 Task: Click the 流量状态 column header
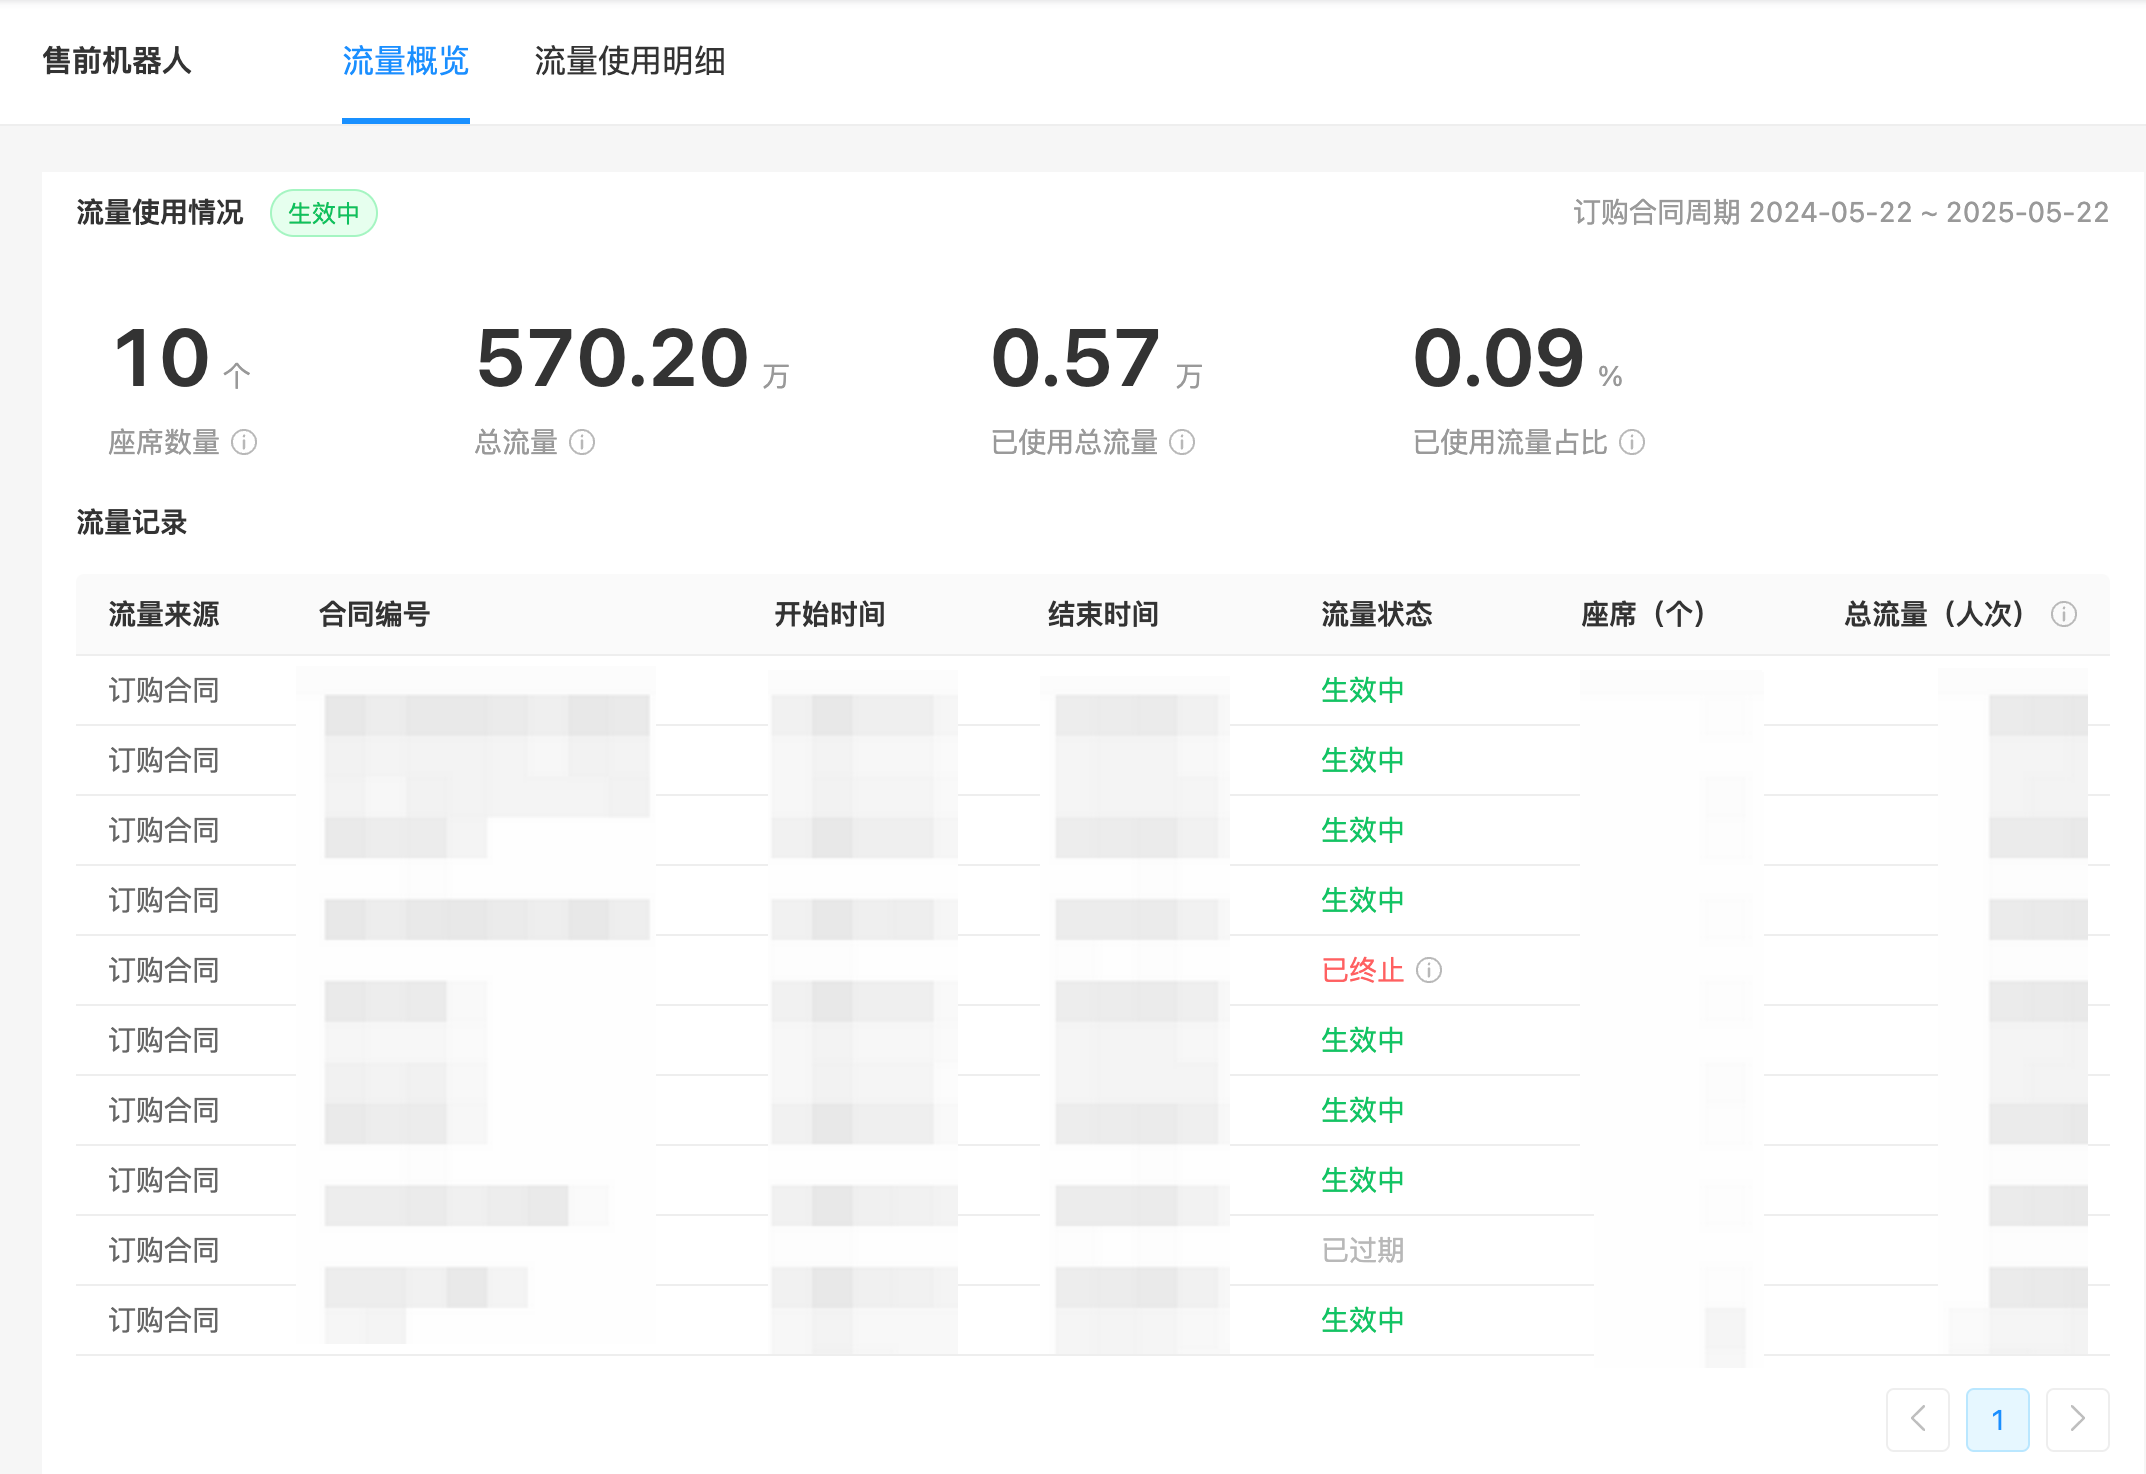tap(1377, 614)
